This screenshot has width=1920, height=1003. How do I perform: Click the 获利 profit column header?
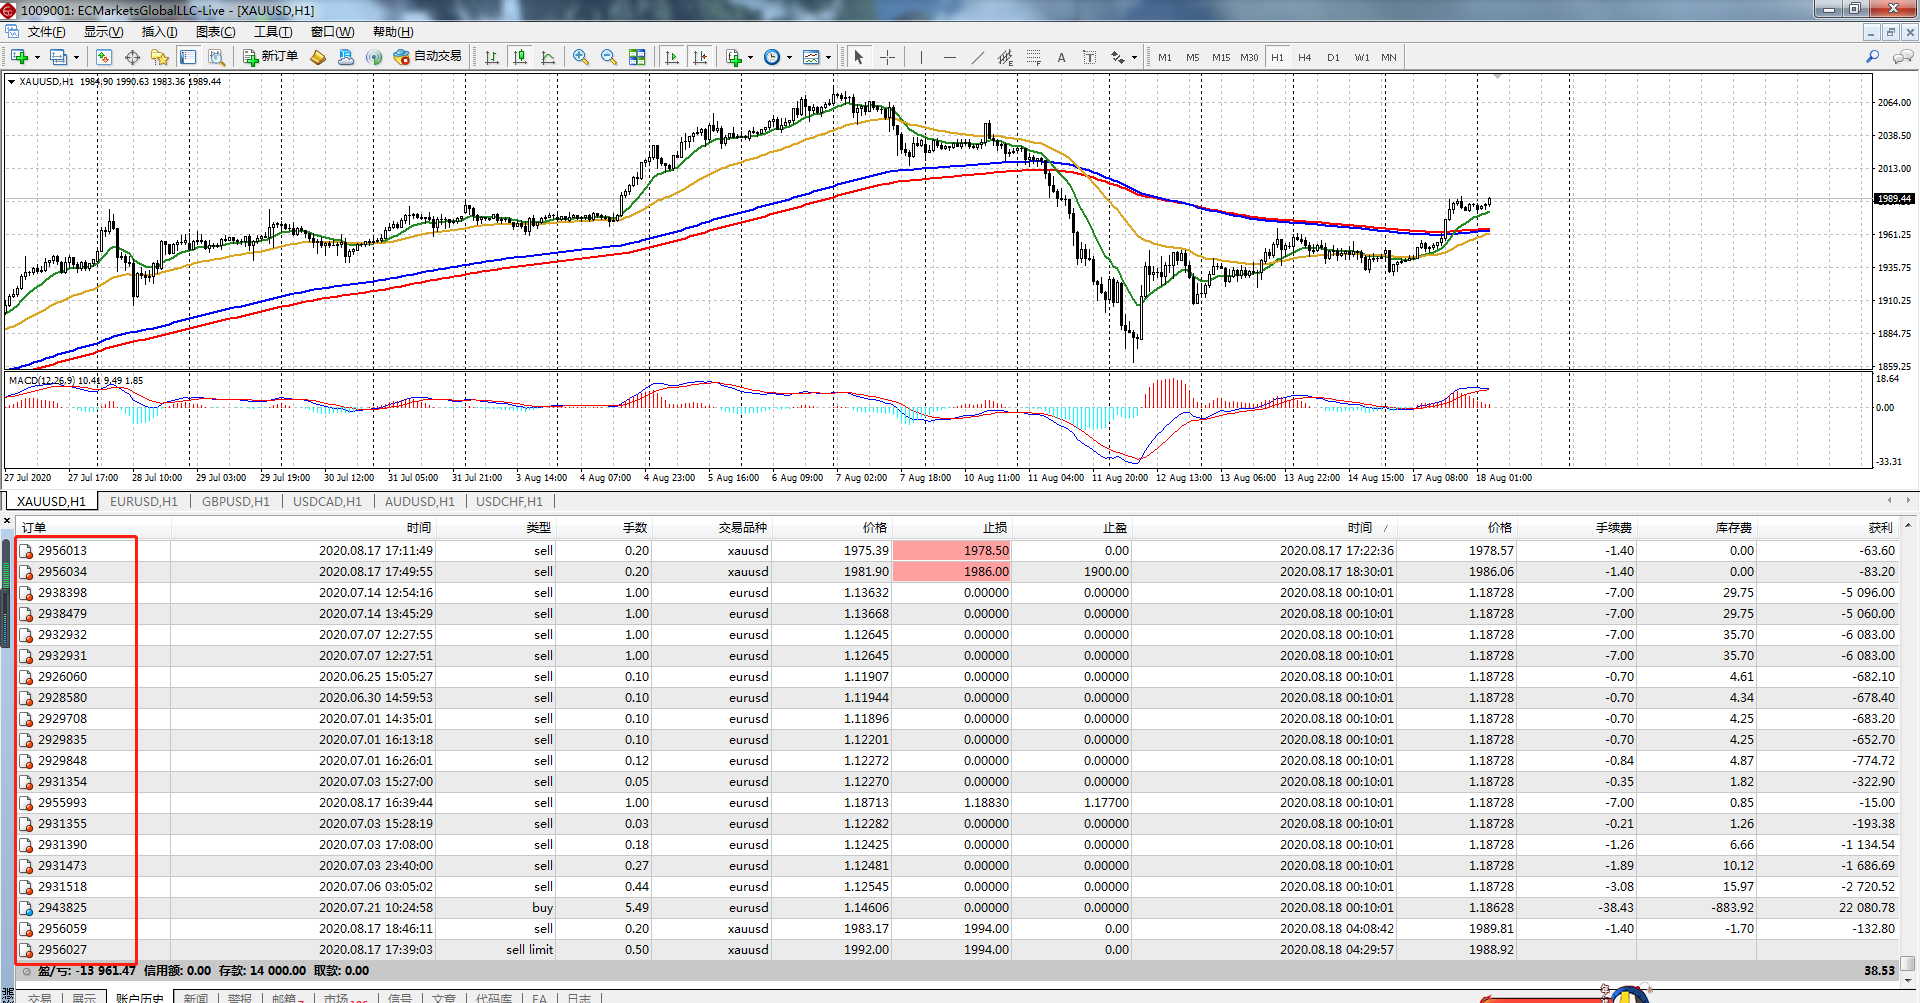[1879, 527]
